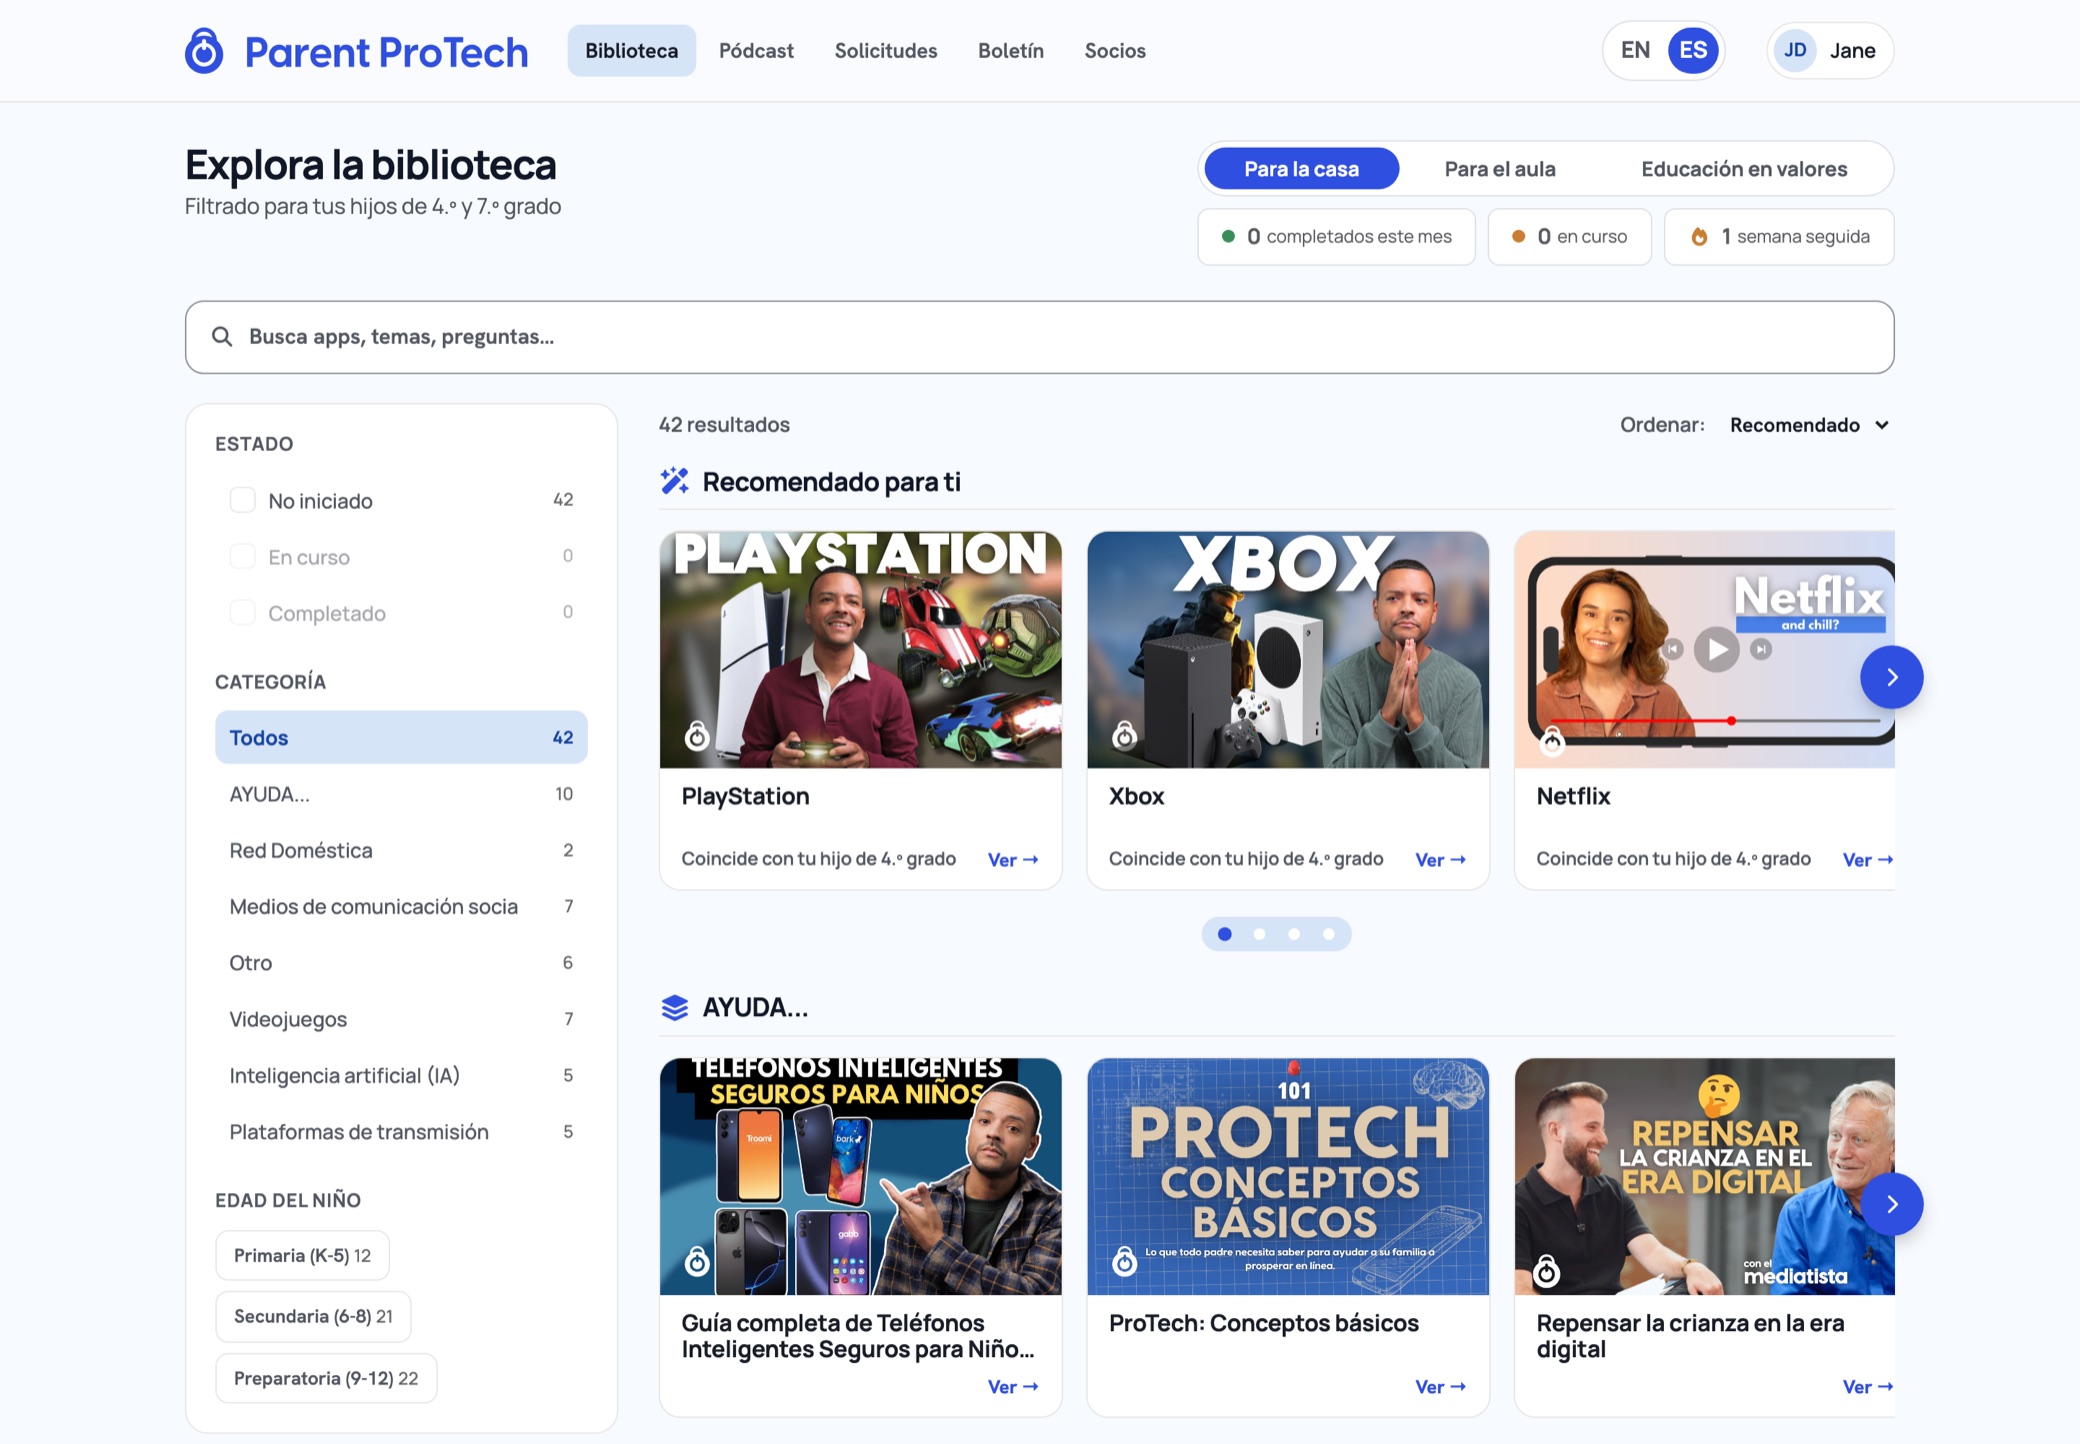Switch to Educación en valores tab
The height and width of the screenshot is (1444, 2080).
[x=1744, y=169]
